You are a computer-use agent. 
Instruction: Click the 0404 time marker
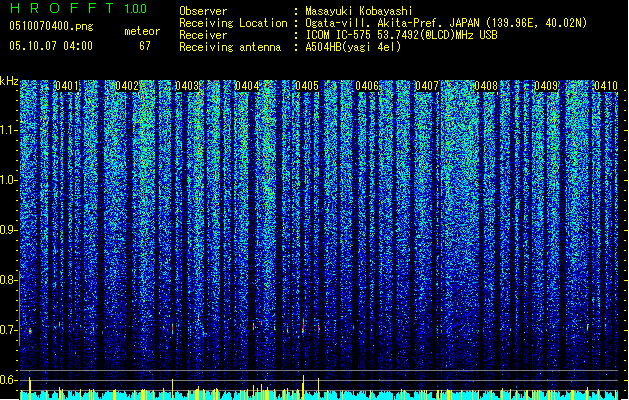(x=247, y=86)
